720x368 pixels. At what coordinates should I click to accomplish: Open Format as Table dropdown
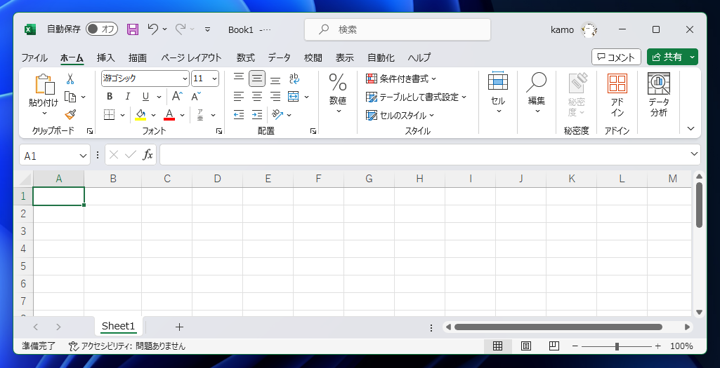coord(416,97)
